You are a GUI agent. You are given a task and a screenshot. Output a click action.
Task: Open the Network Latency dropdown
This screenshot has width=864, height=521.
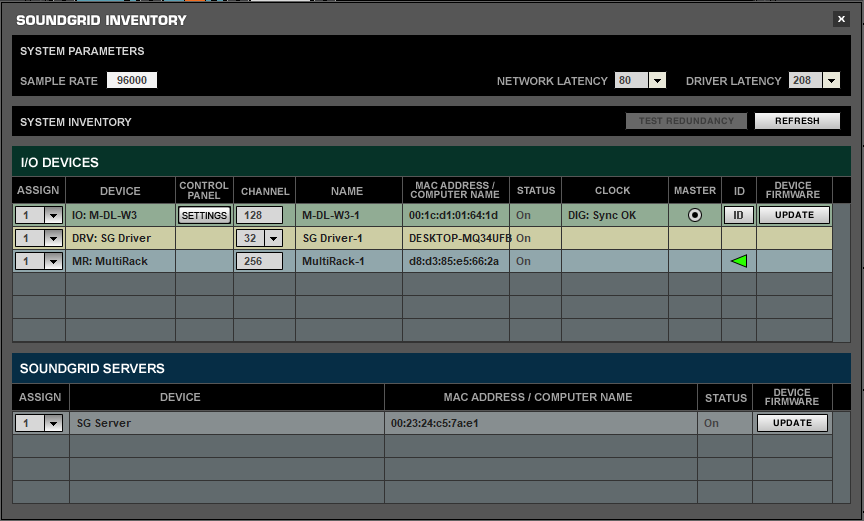pyautogui.click(x=657, y=81)
